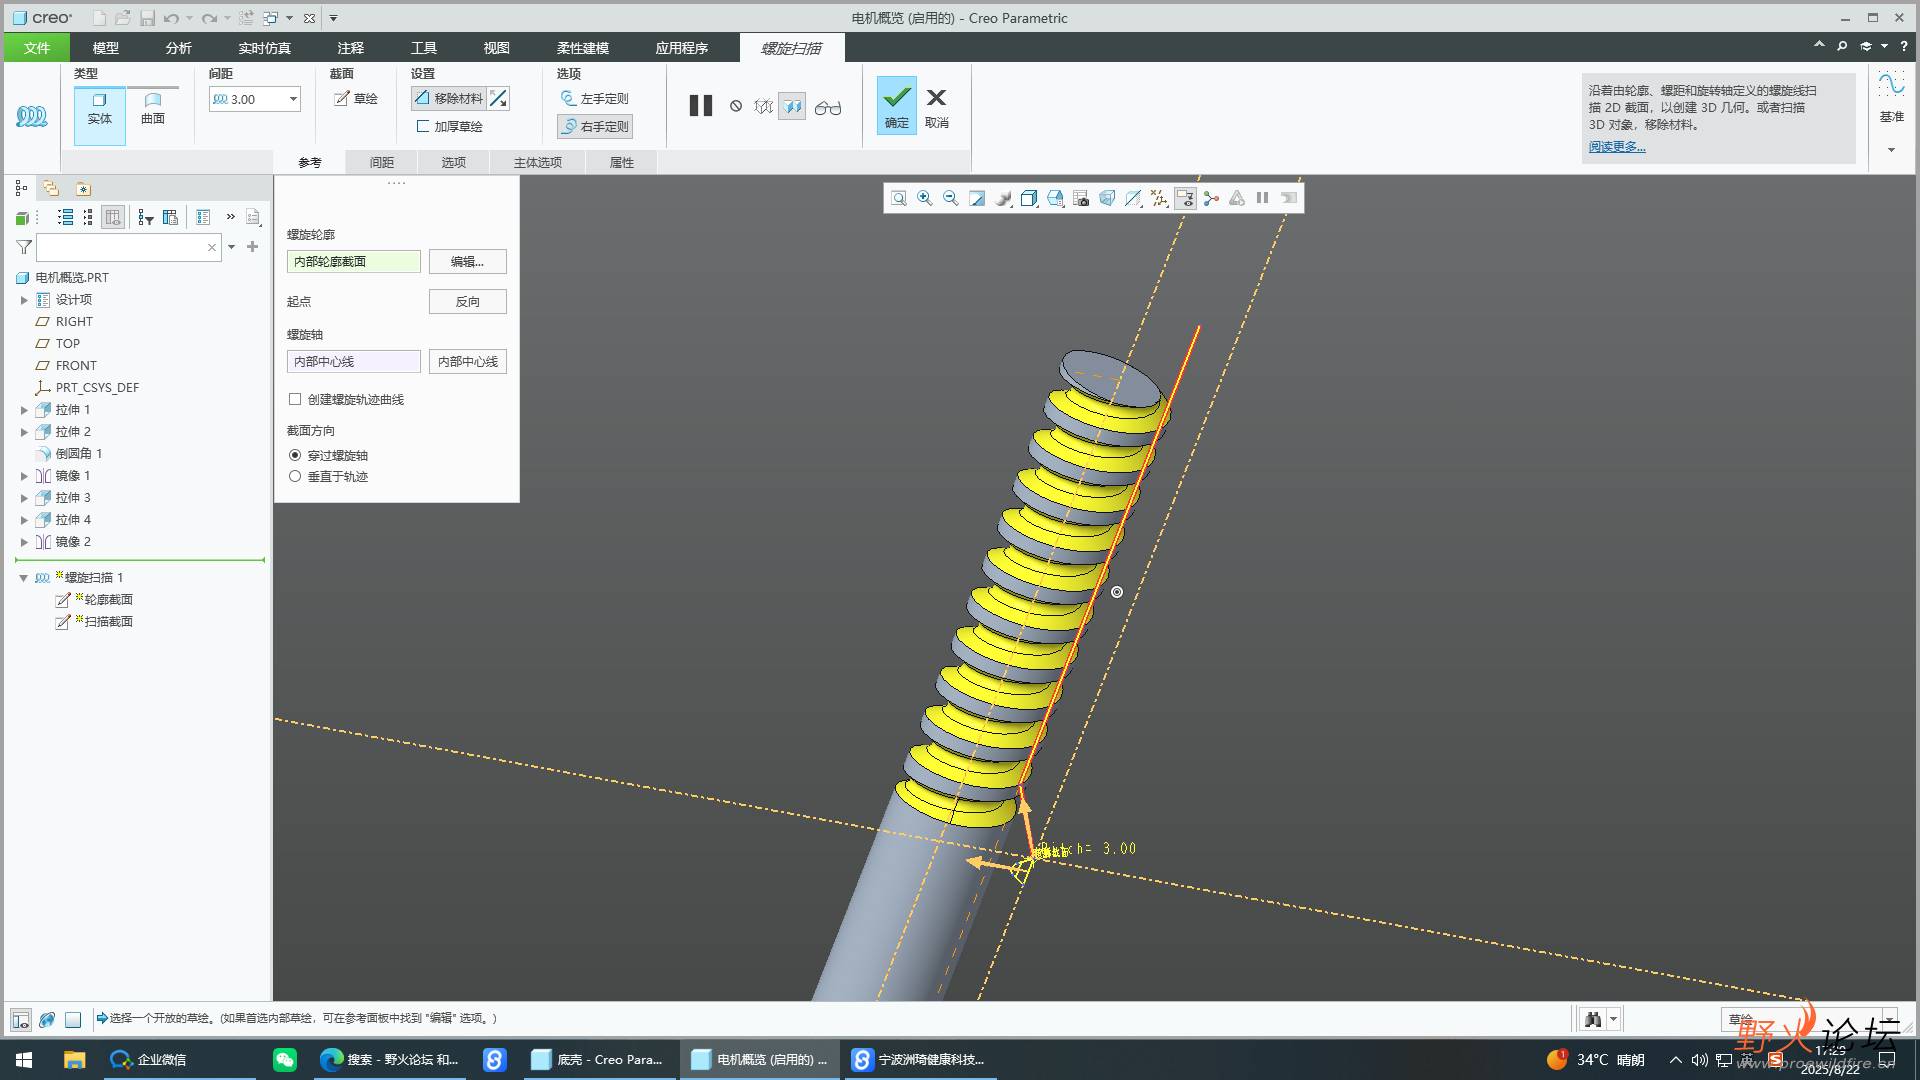Click the expand all tree icon

(65, 217)
